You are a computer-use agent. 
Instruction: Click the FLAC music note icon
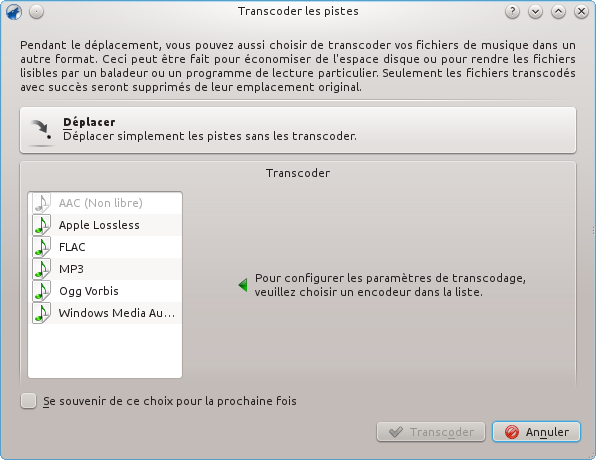pos(41,247)
